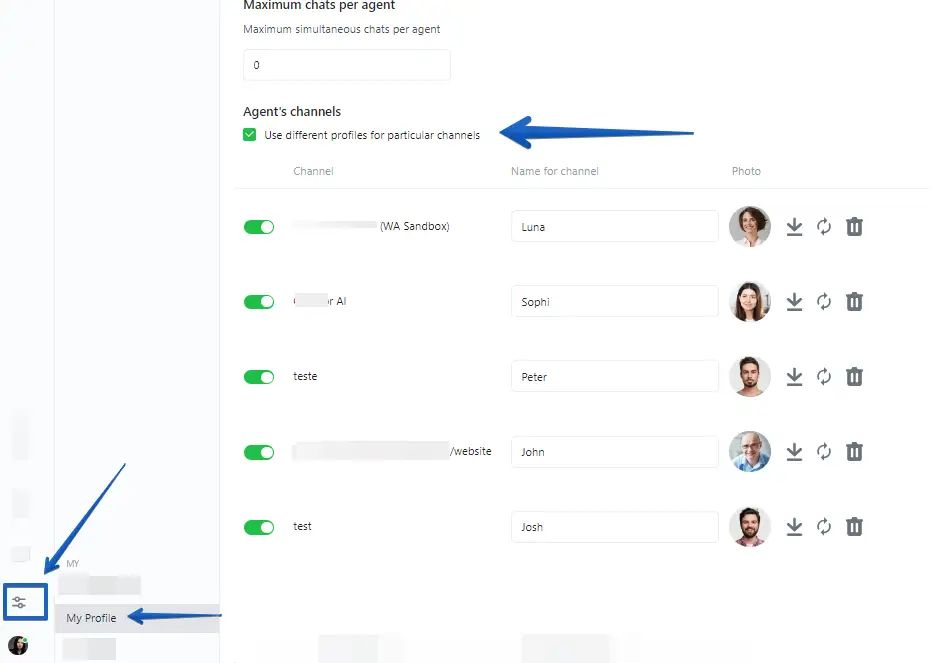This screenshot has height=663, width=936.
Task: Click the Maximum chats per agent field
Action: click(346, 65)
